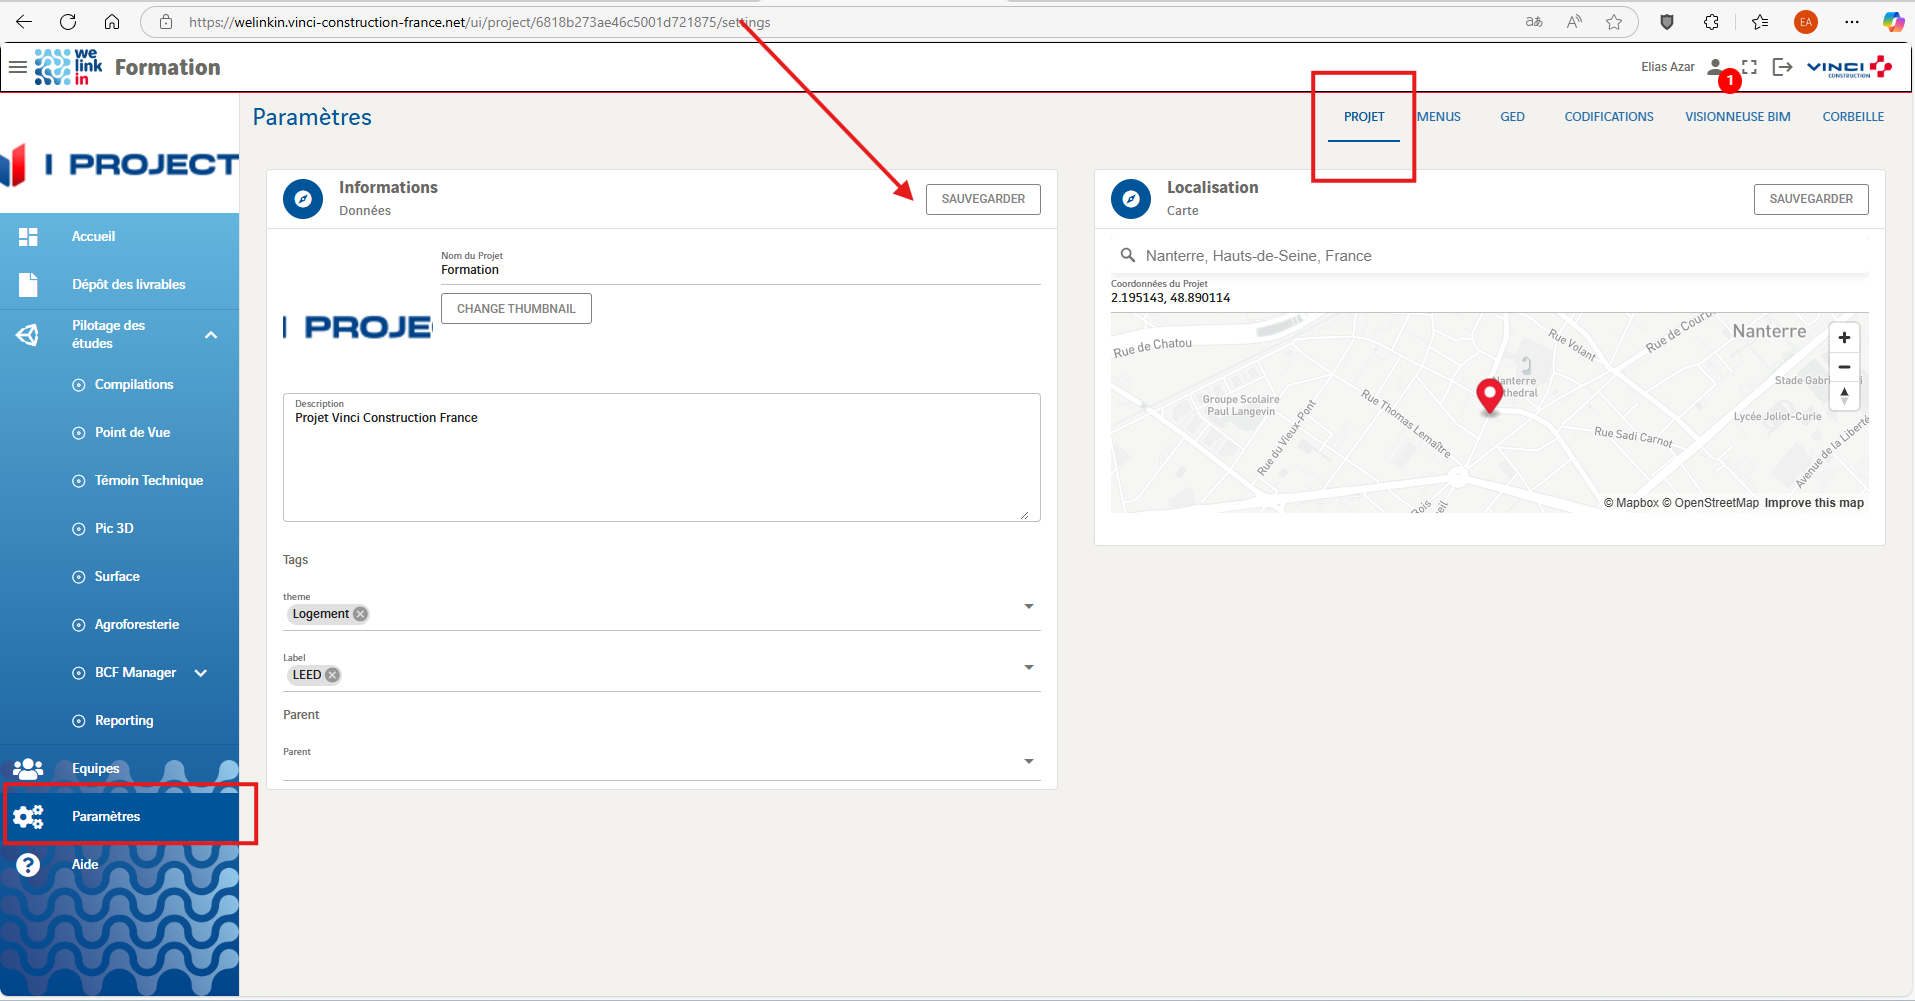Reset map bearing with compass button
The image size is (1915, 1001).
[x=1844, y=395]
